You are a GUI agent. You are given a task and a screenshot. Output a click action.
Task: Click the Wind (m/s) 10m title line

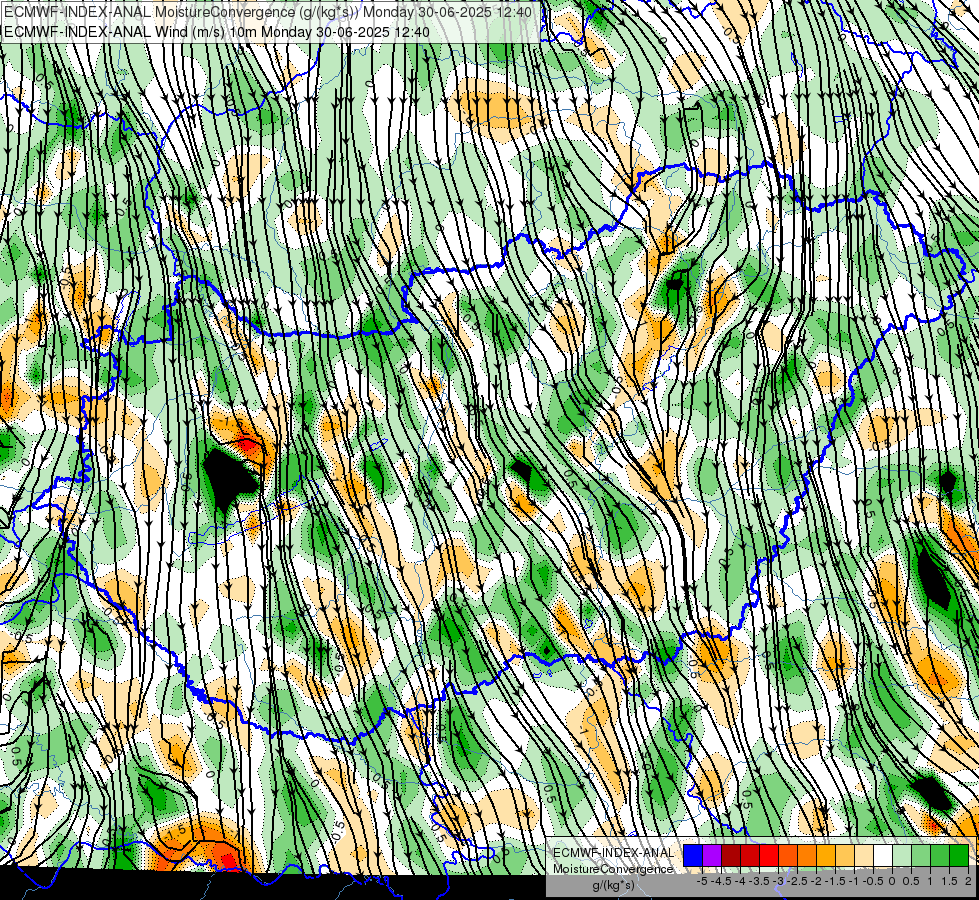217,31
